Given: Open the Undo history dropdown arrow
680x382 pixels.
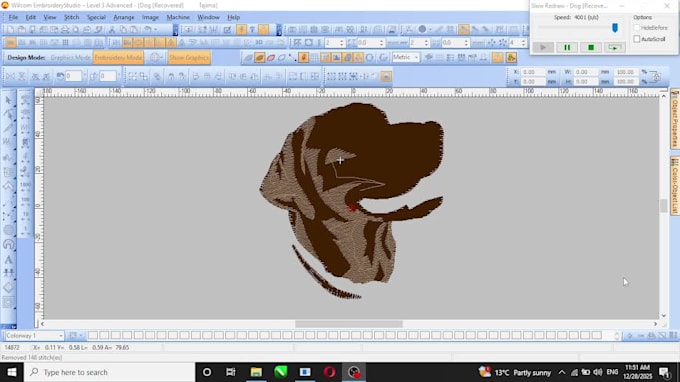Looking at the screenshot, I should click(x=156, y=29).
